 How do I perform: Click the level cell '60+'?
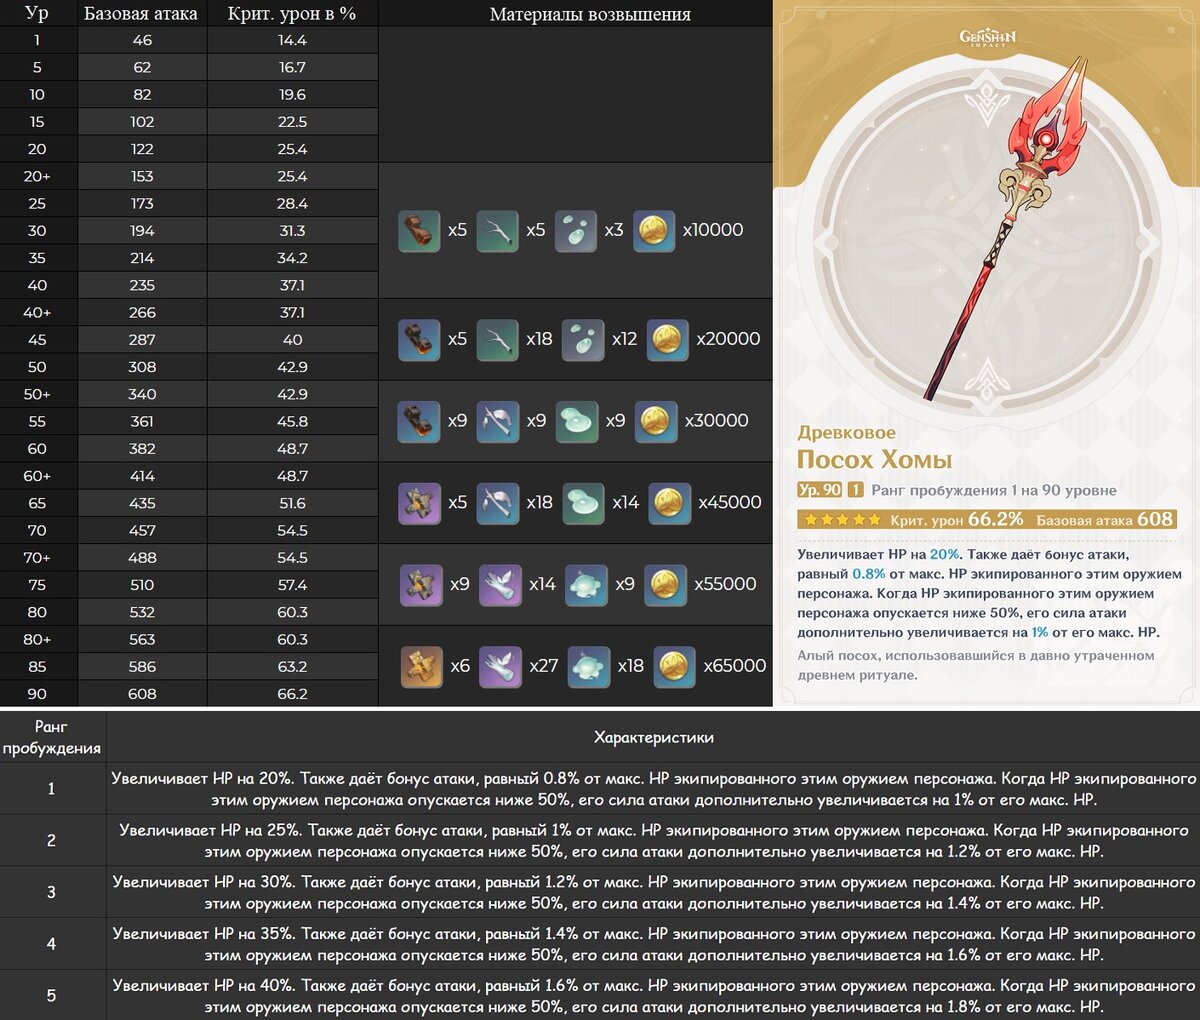pos(37,476)
